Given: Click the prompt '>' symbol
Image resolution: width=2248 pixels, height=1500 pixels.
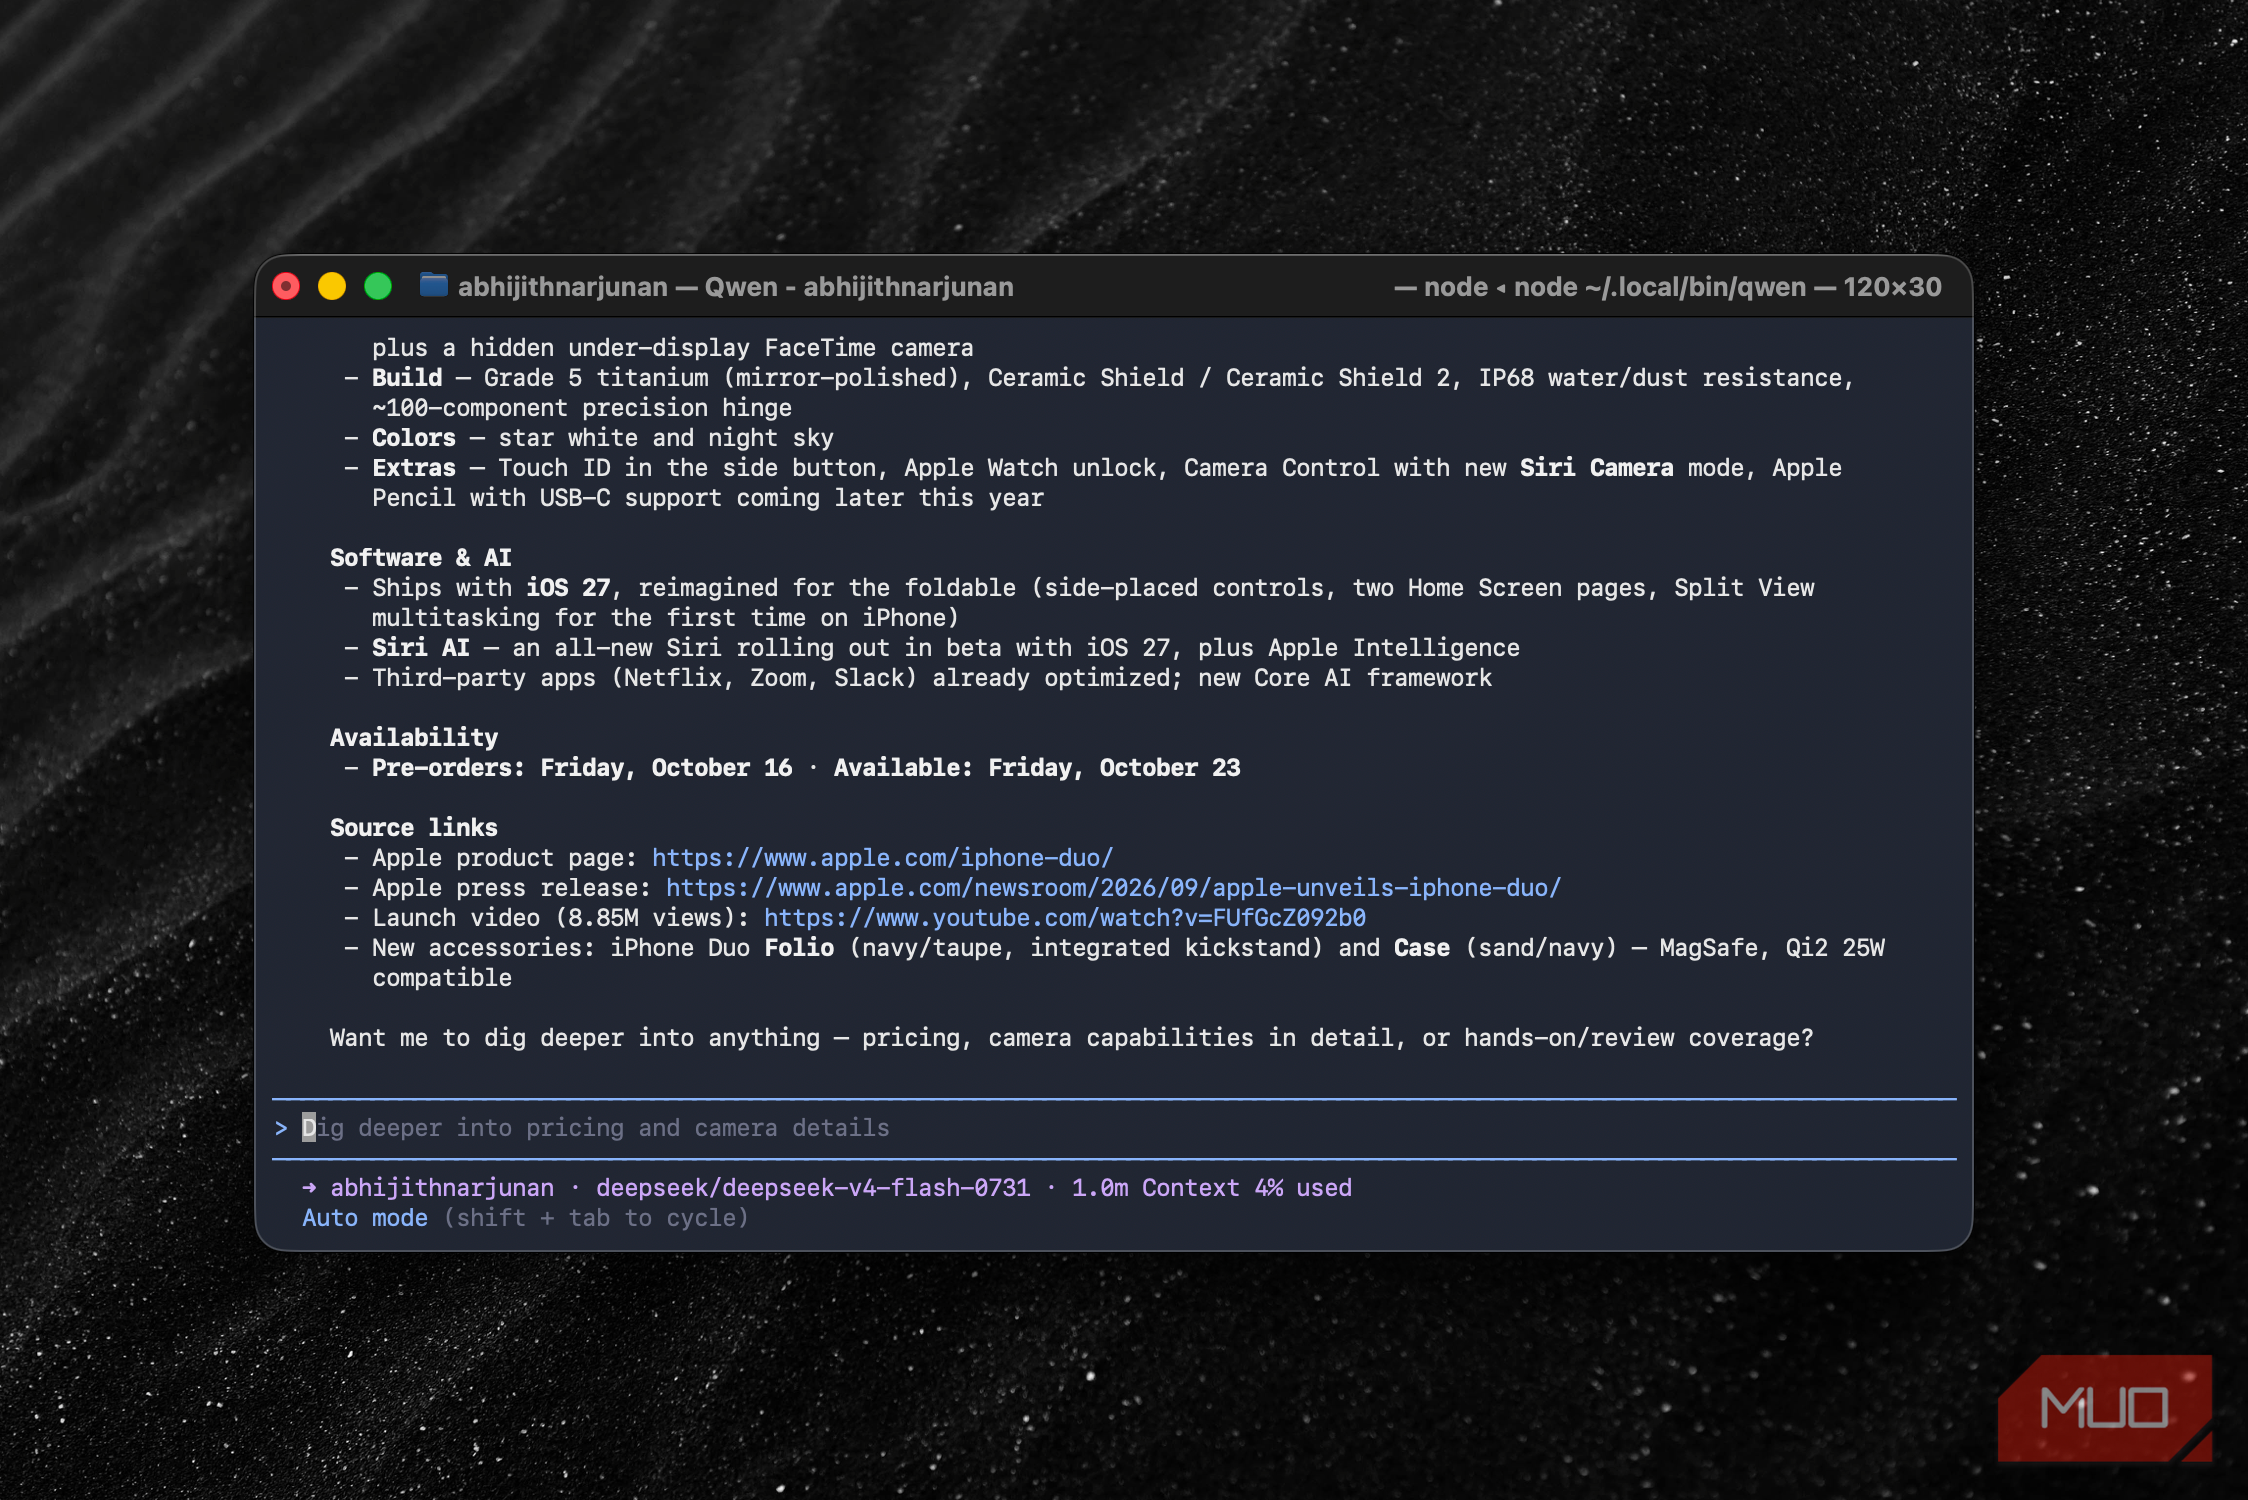Looking at the screenshot, I should [x=281, y=1128].
